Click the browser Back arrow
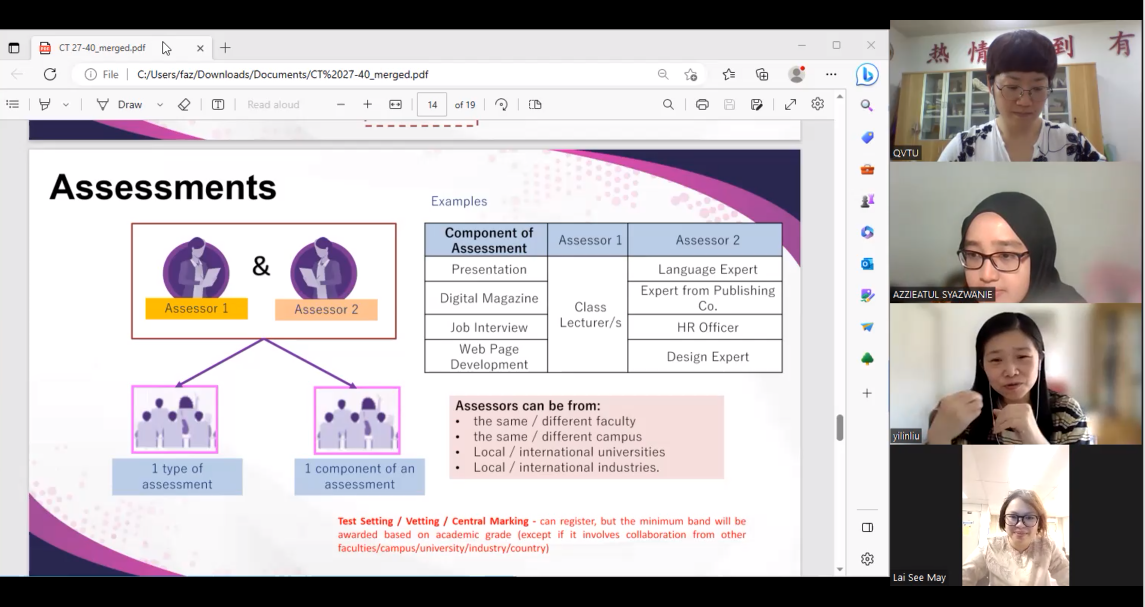1145x607 pixels. pyautogui.click(x=17, y=75)
